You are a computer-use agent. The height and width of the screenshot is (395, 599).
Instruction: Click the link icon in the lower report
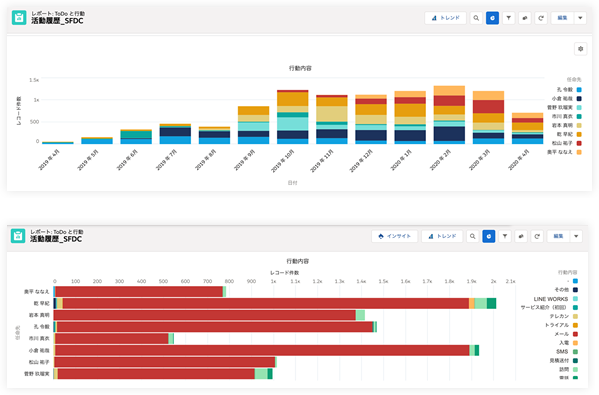(x=521, y=236)
